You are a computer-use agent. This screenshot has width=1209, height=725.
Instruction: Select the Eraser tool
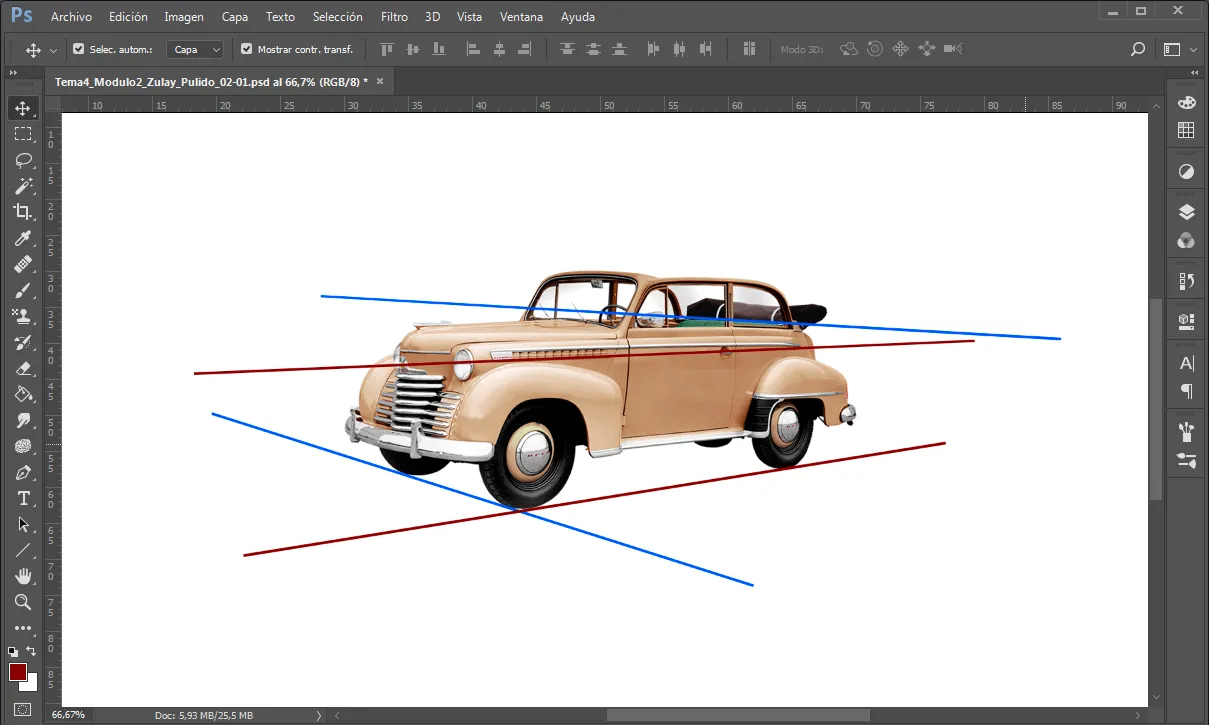pyautogui.click(x=23, y=368)
